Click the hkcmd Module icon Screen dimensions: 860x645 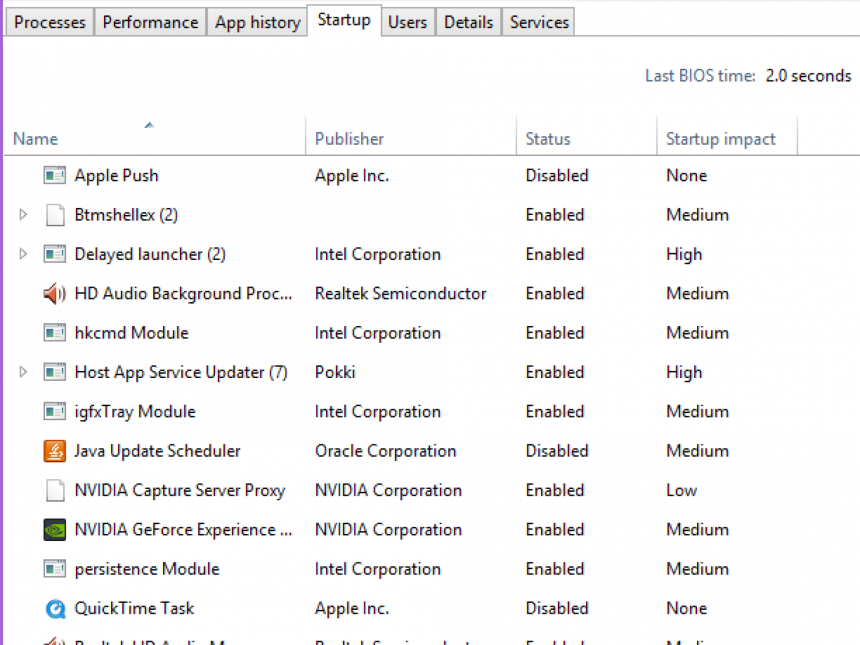coord(55,333)
